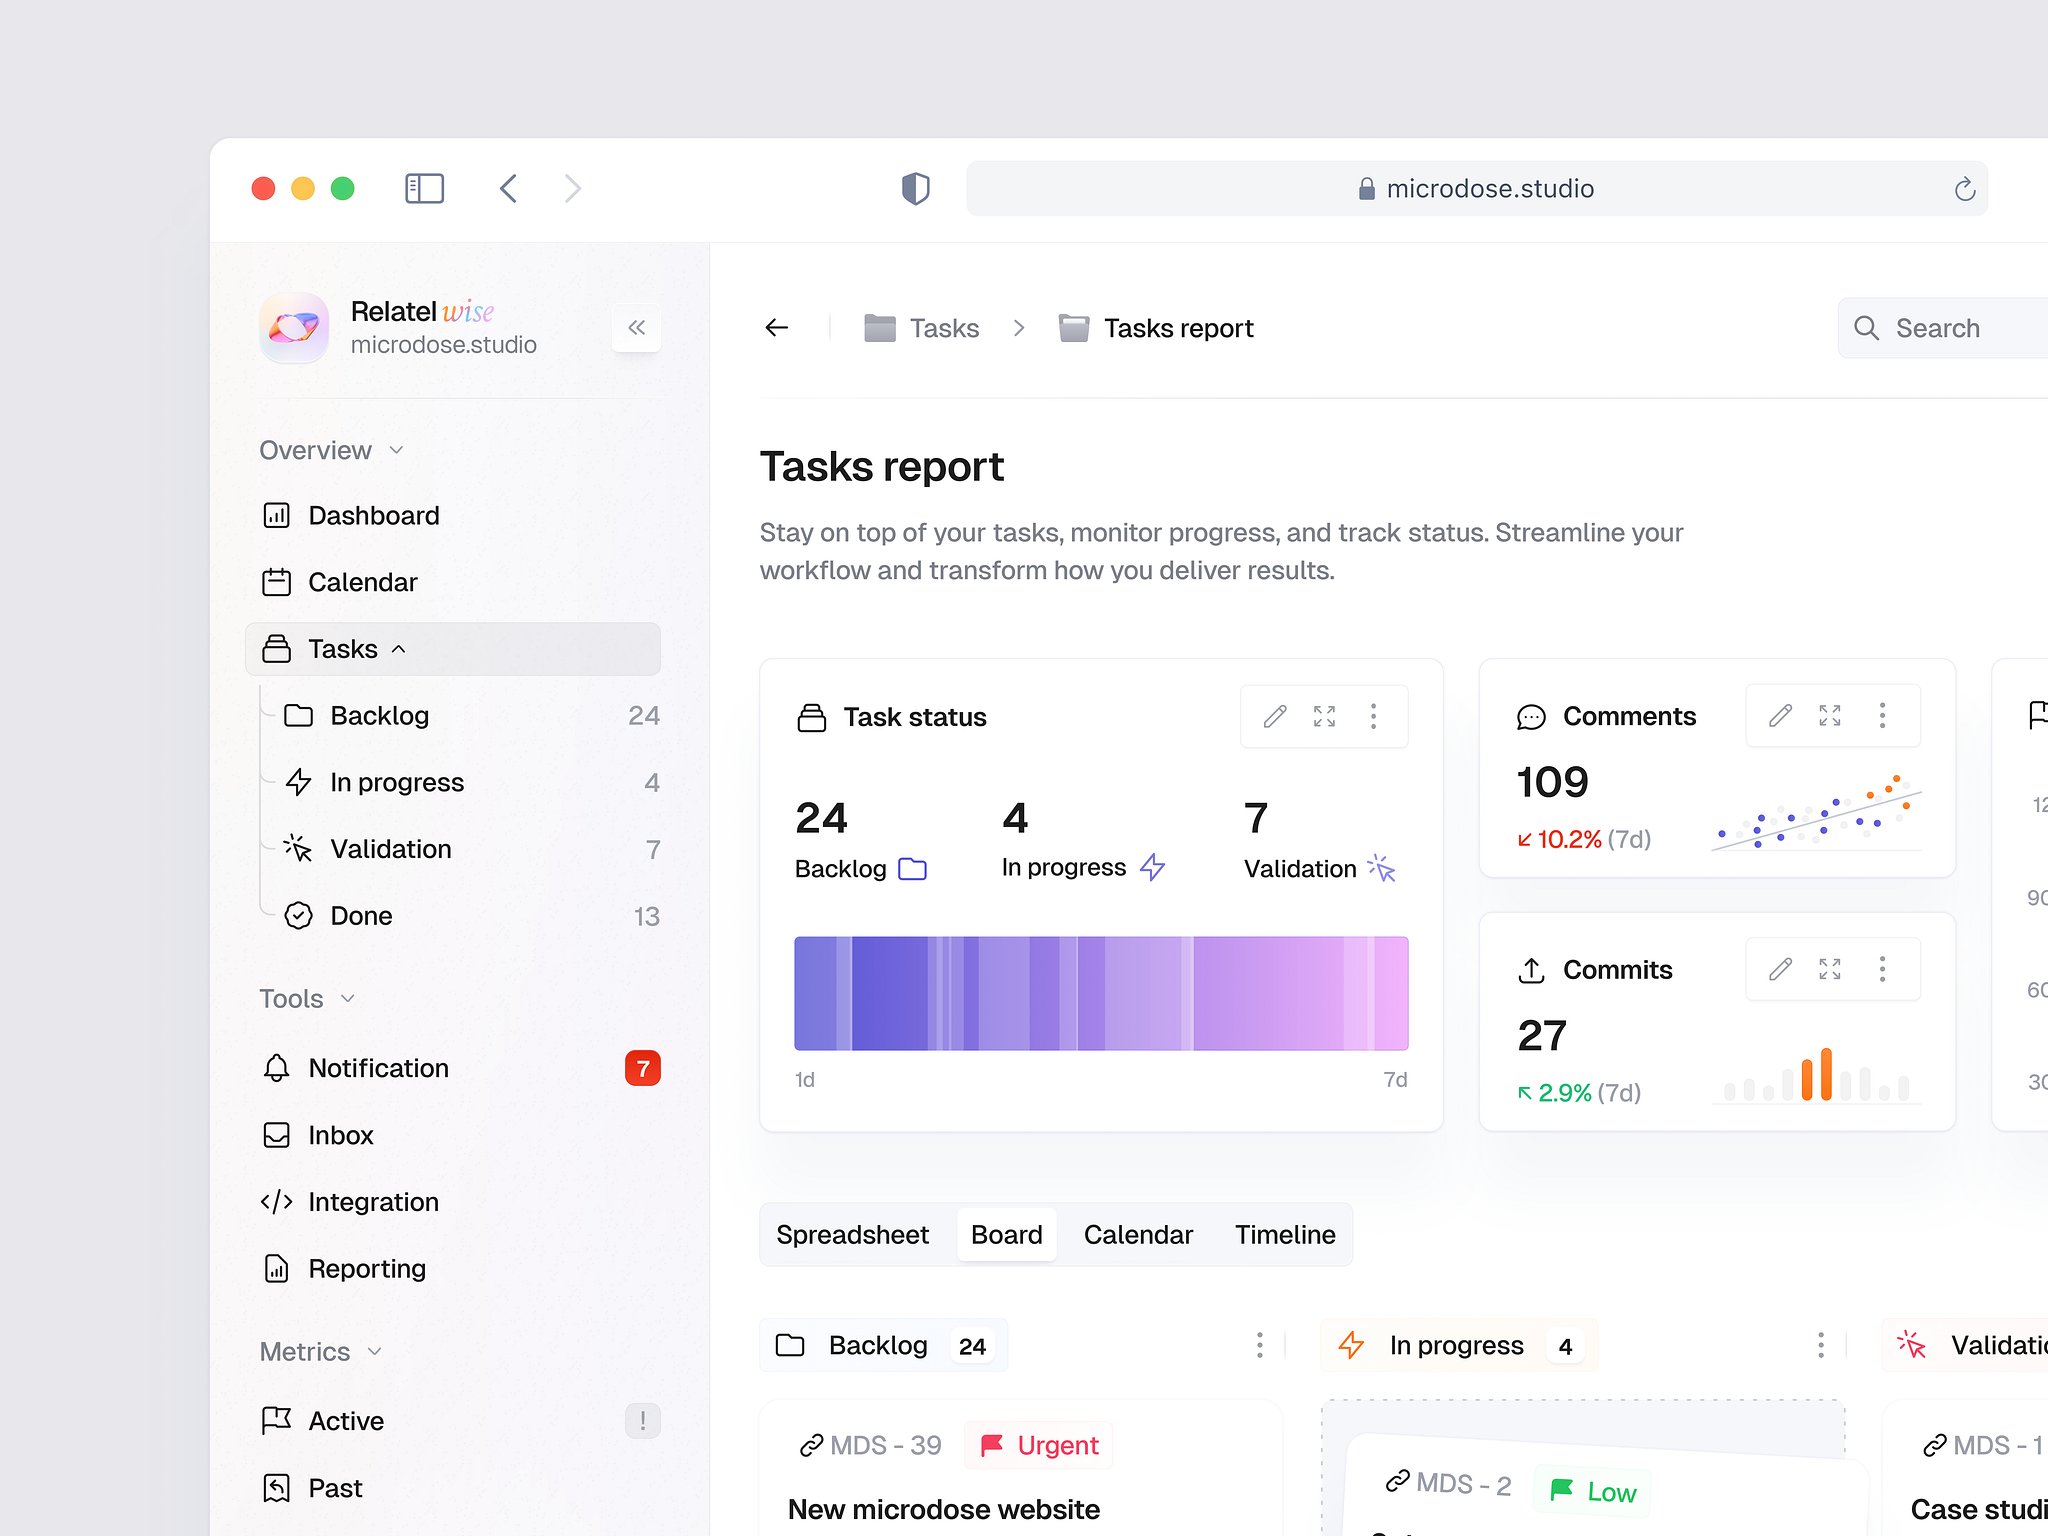Screen dimensions: 2048x1536
Task: Click the Search field
Action: pos(1942,328)
